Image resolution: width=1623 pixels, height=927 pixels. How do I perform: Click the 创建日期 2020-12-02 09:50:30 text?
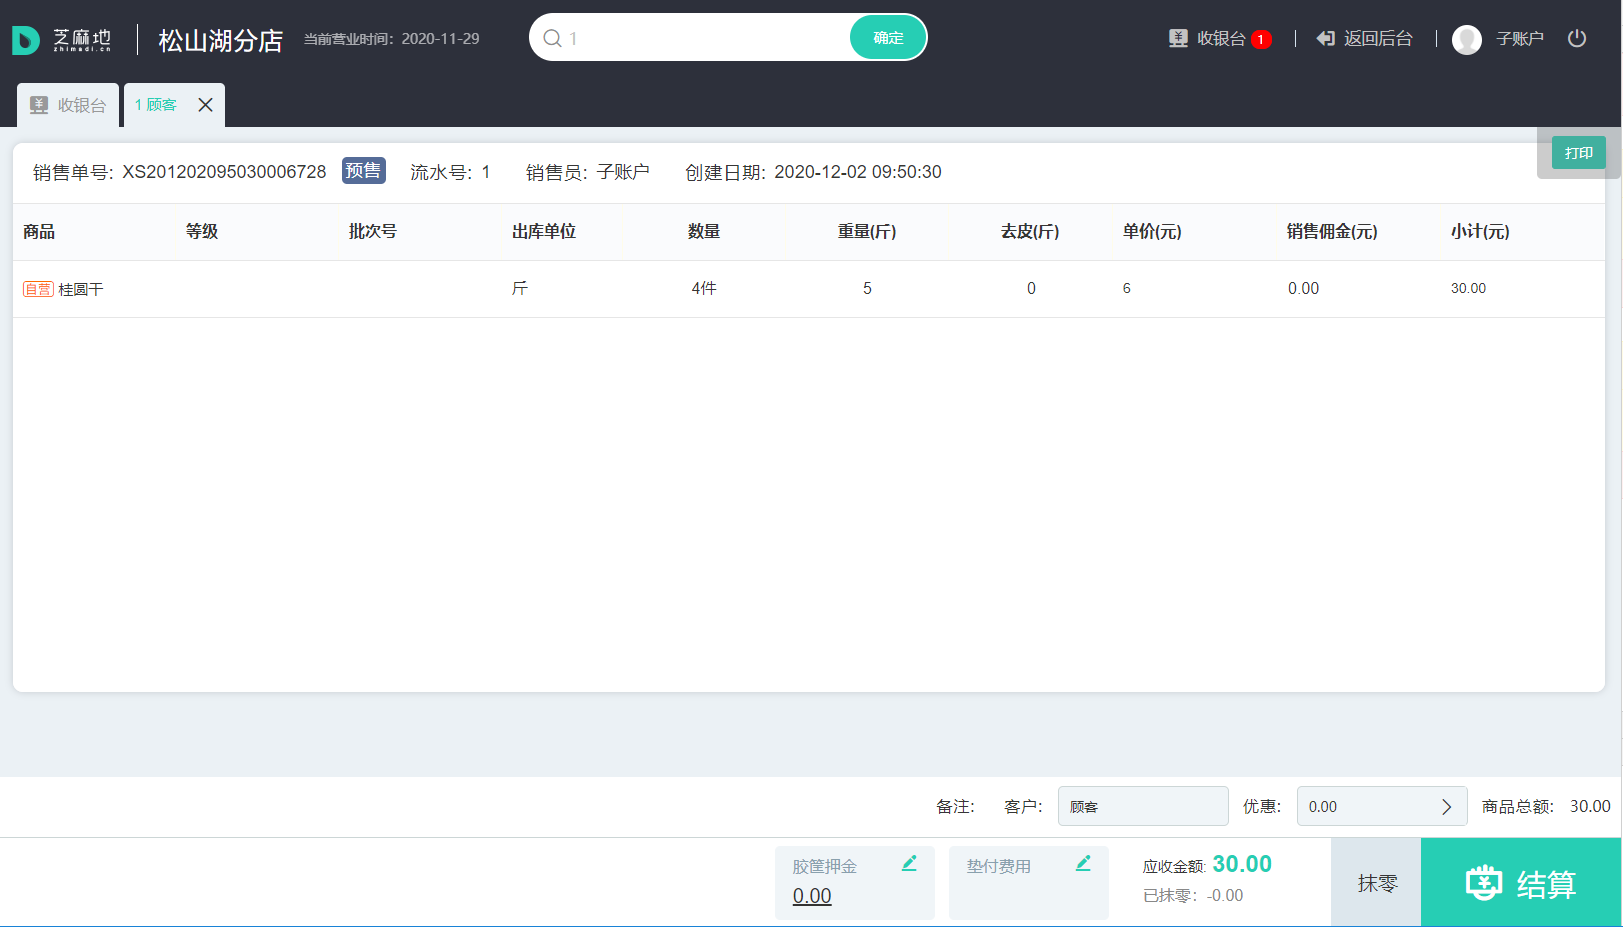click(813, 172)
